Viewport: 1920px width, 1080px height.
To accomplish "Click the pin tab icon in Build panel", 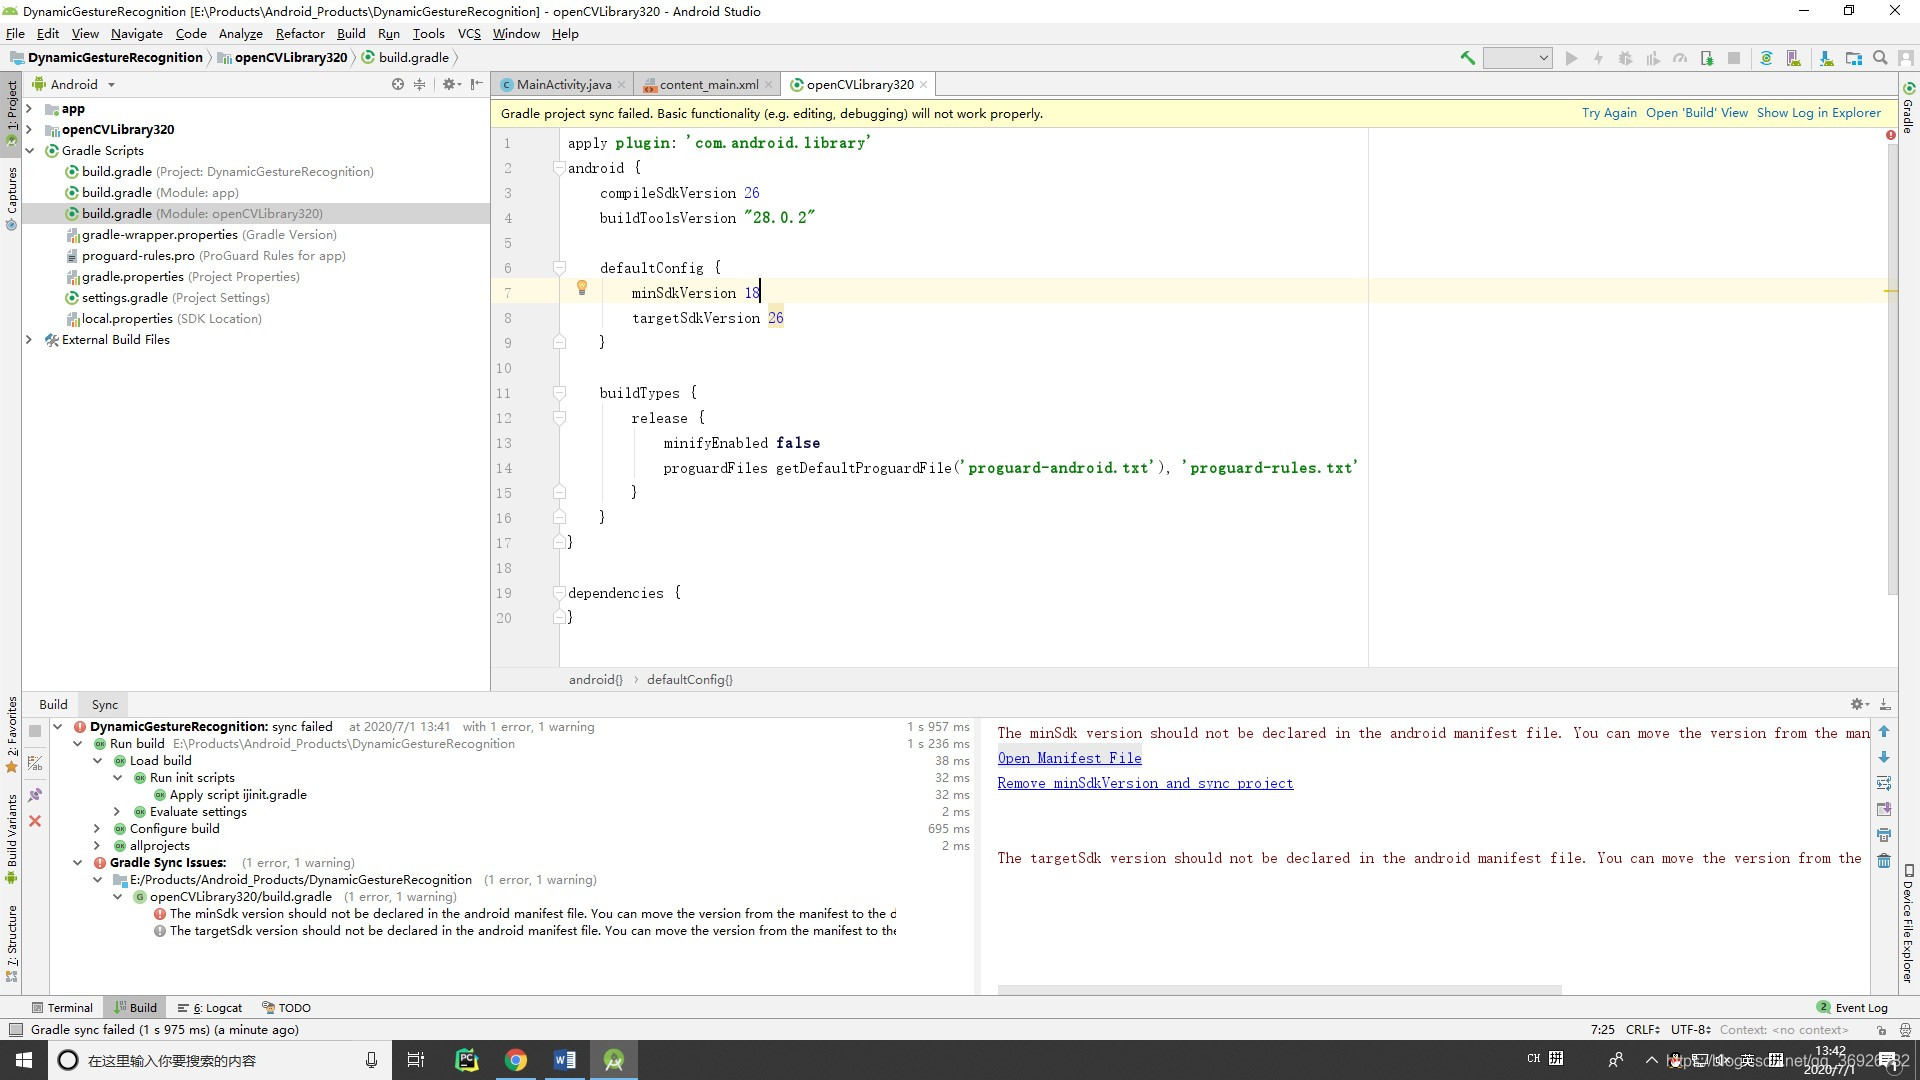I will (x=35, y=795).
